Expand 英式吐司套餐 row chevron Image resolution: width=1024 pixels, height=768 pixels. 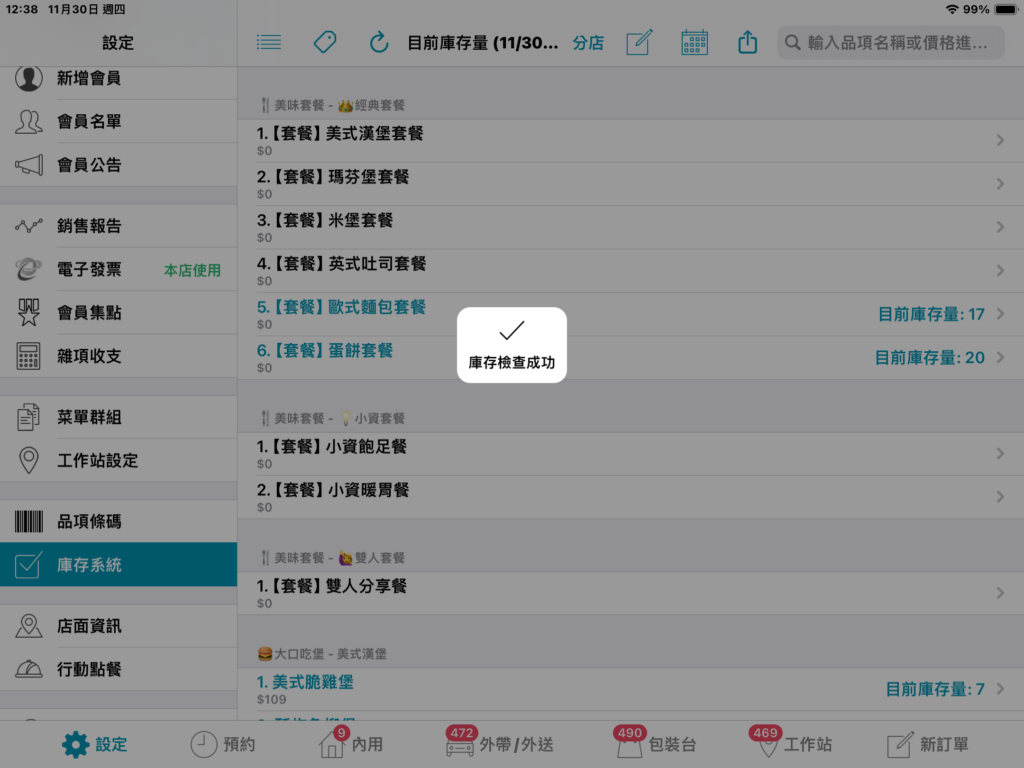click(x=1000, y=270)
